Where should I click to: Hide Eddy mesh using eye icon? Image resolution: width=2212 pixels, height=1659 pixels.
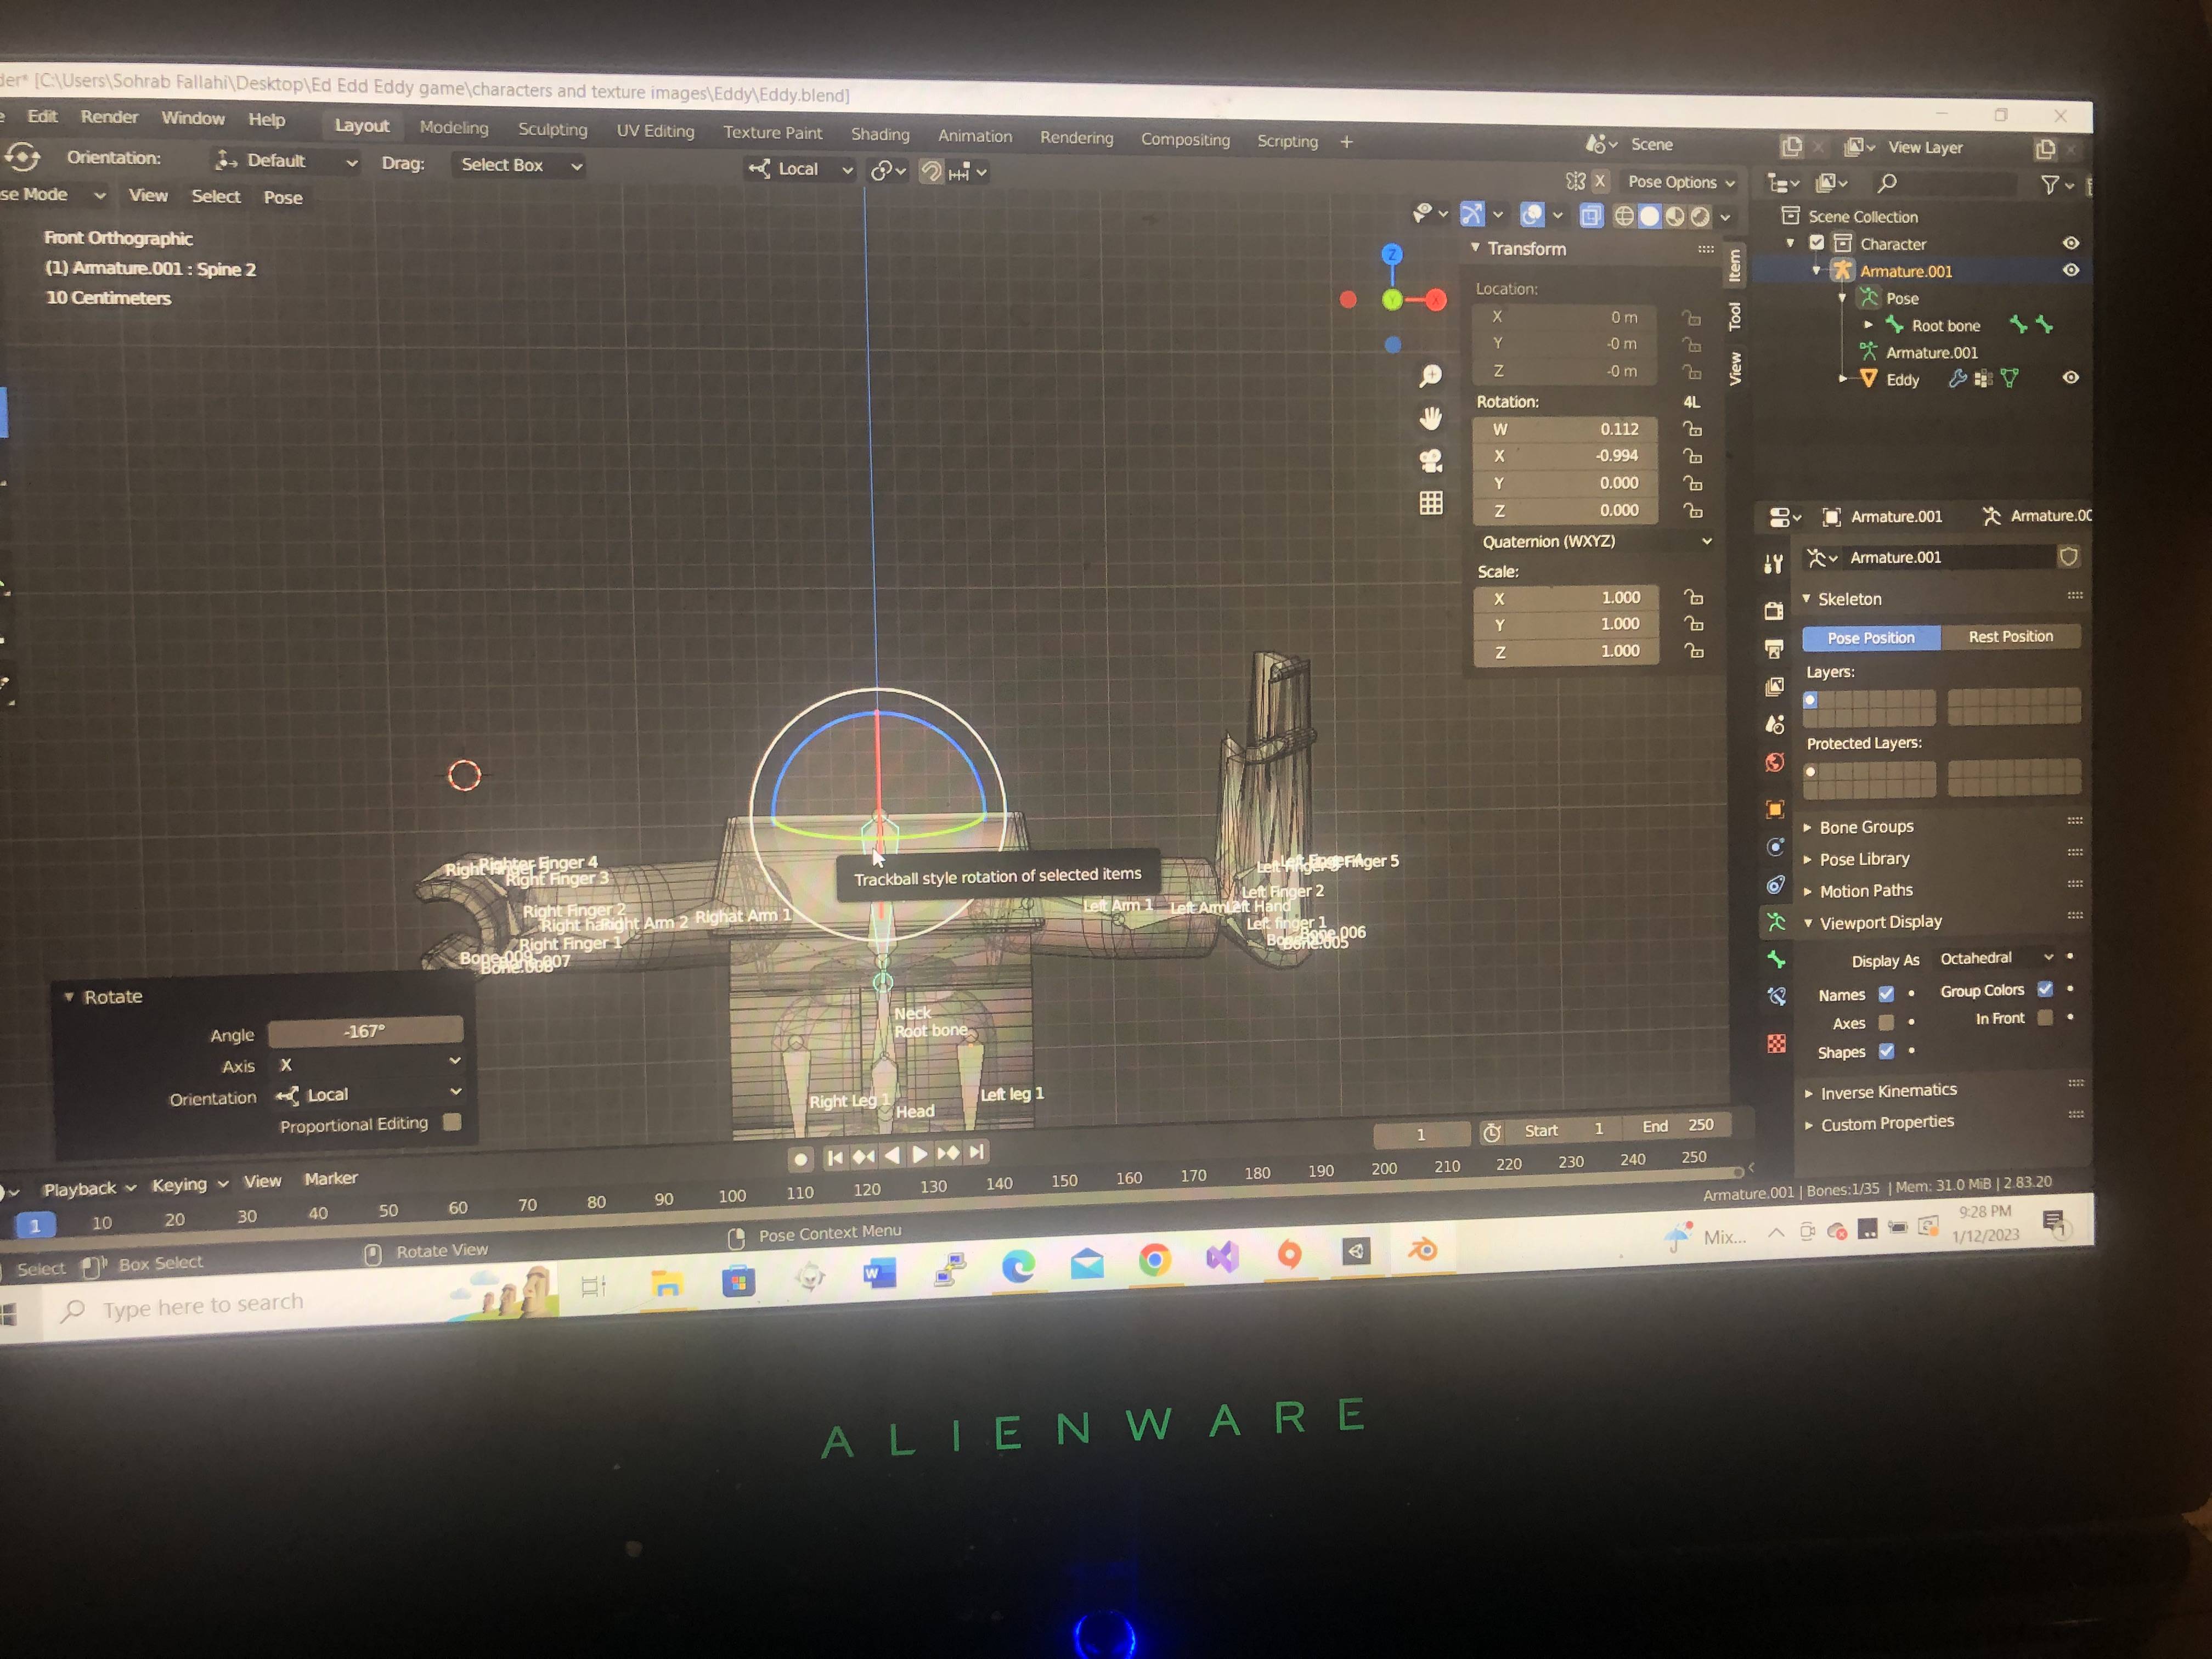2070,377
